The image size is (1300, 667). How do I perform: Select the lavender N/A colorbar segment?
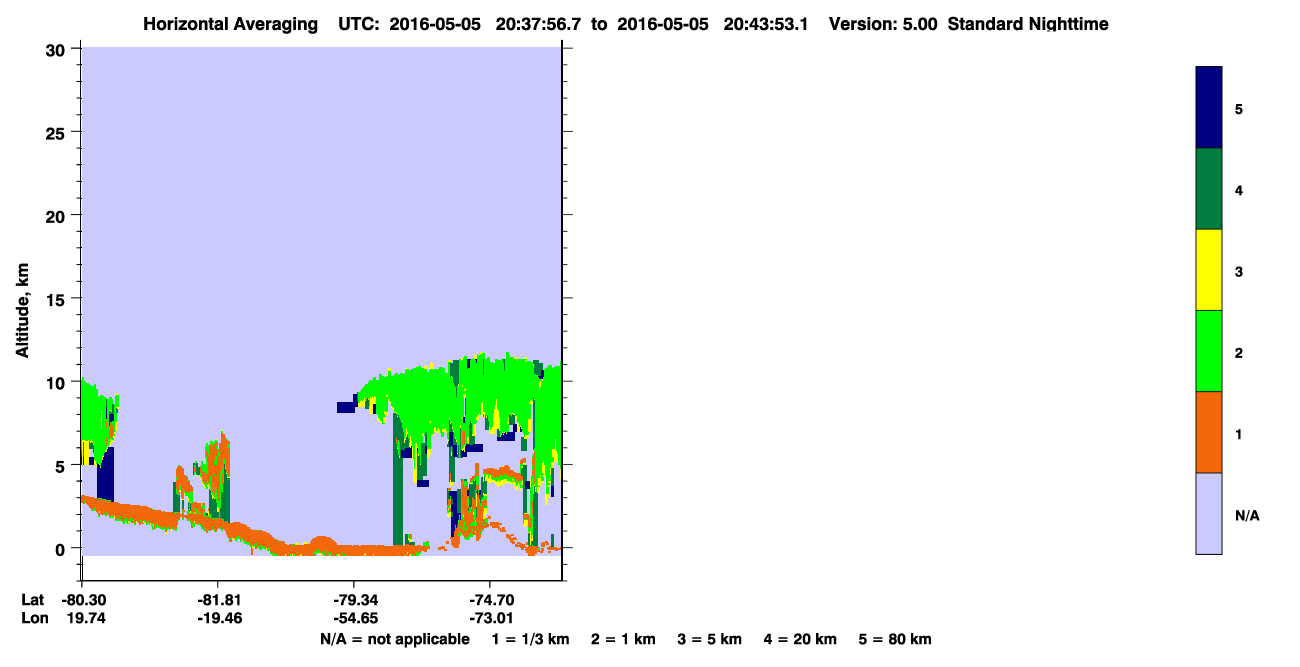(x=1209, y=513)
